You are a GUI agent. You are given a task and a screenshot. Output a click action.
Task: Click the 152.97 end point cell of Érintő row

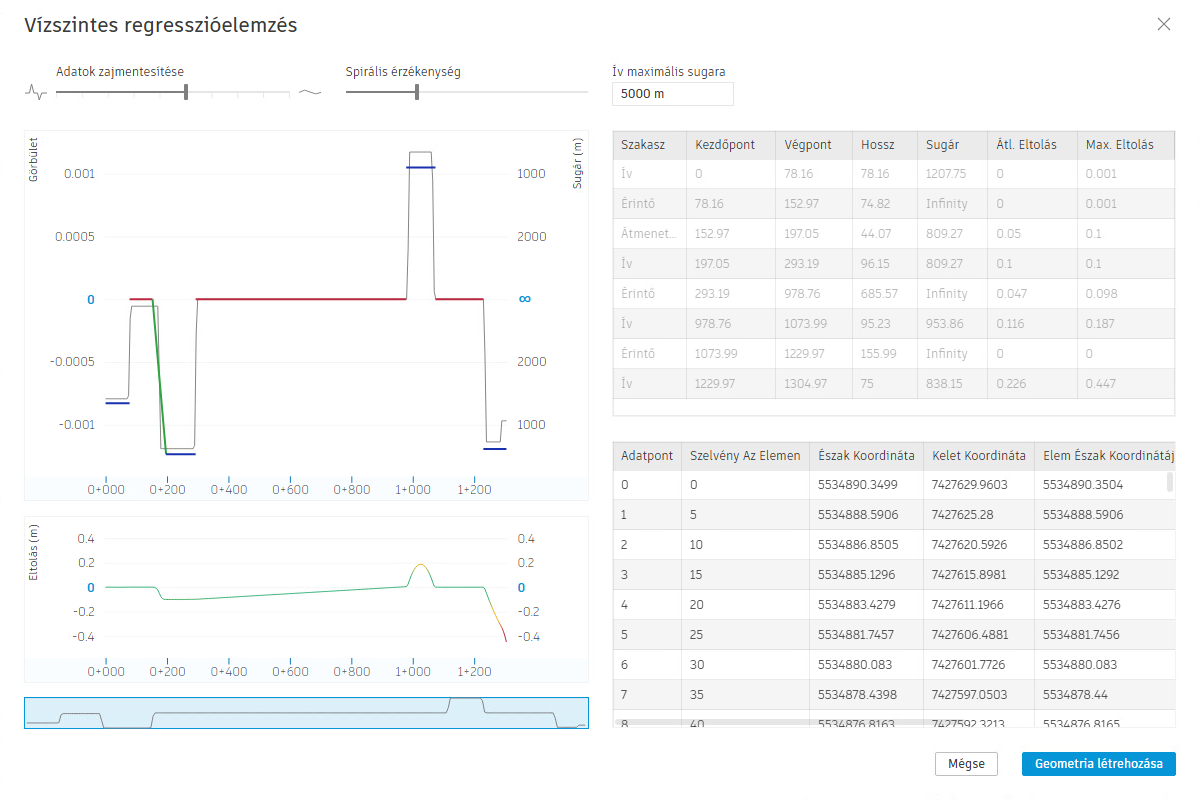pos(814,204)
